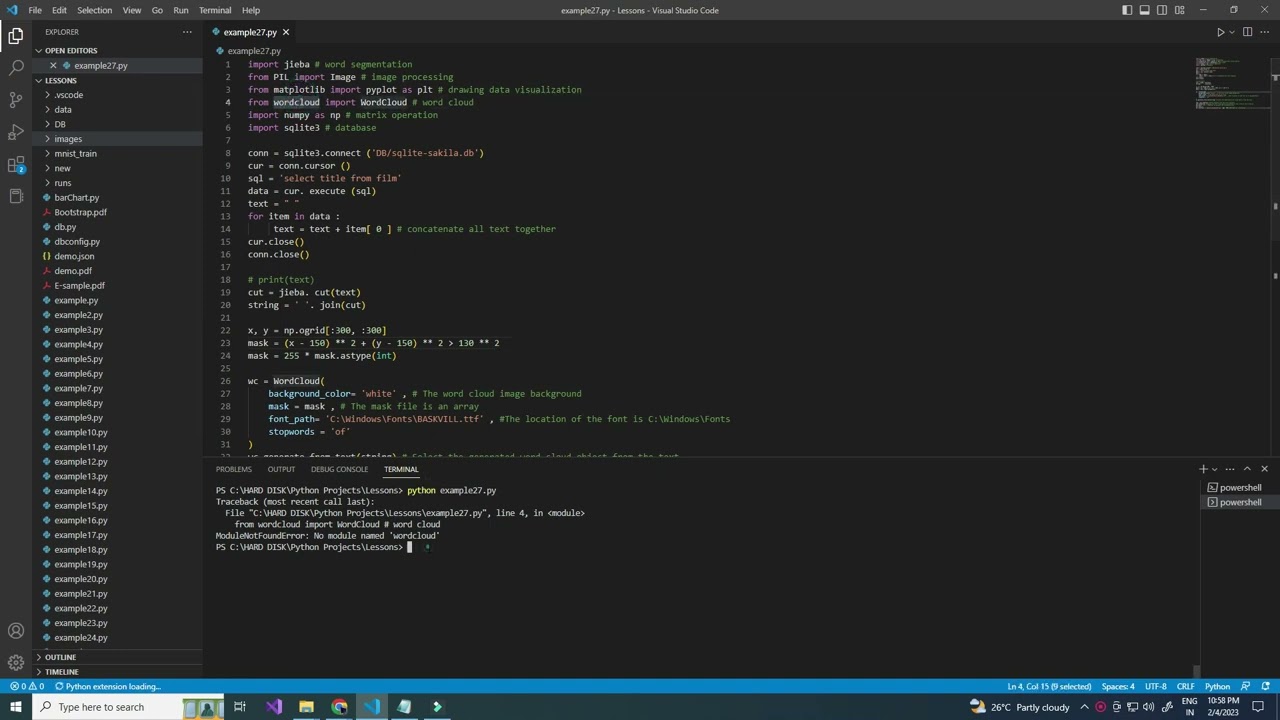The width and height of the screenshot is (1280, 720).
Task: Open the Terminal menu
Action: coord(215,10)
